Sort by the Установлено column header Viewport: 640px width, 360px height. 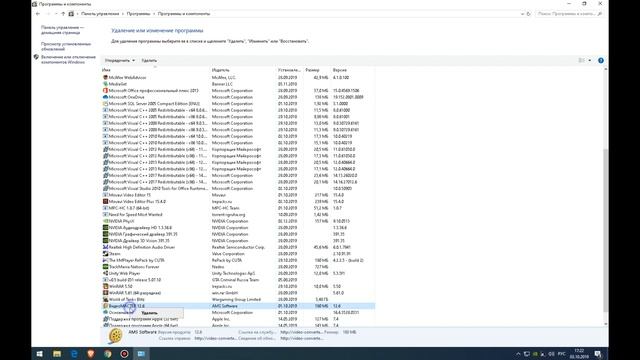[289, 70]
